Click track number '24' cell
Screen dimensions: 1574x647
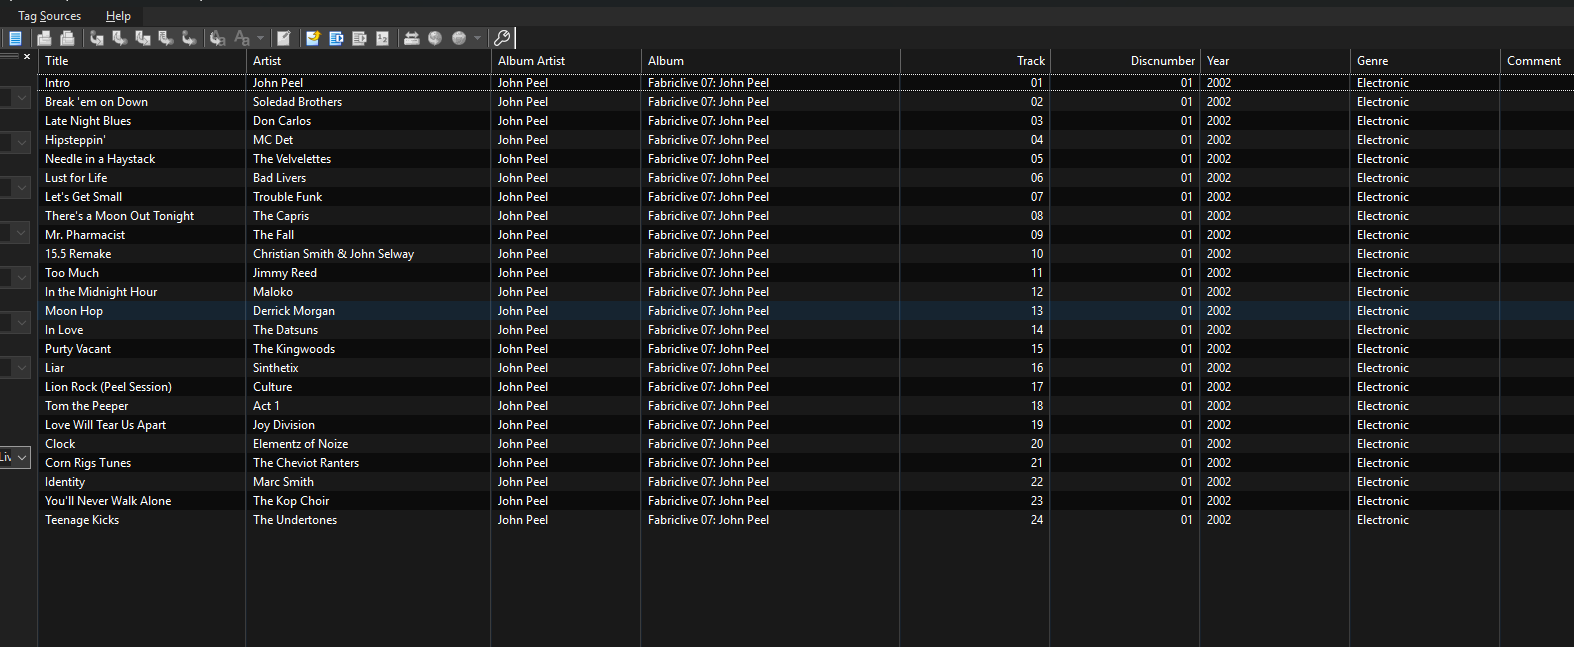[x=1037, y=520]
